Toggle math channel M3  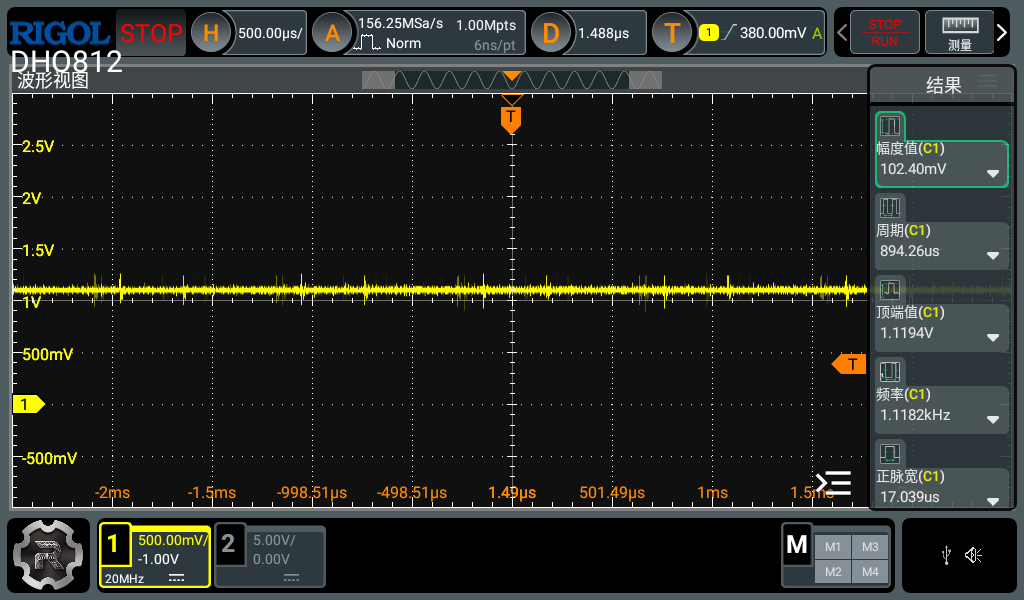tap(870, 547)
